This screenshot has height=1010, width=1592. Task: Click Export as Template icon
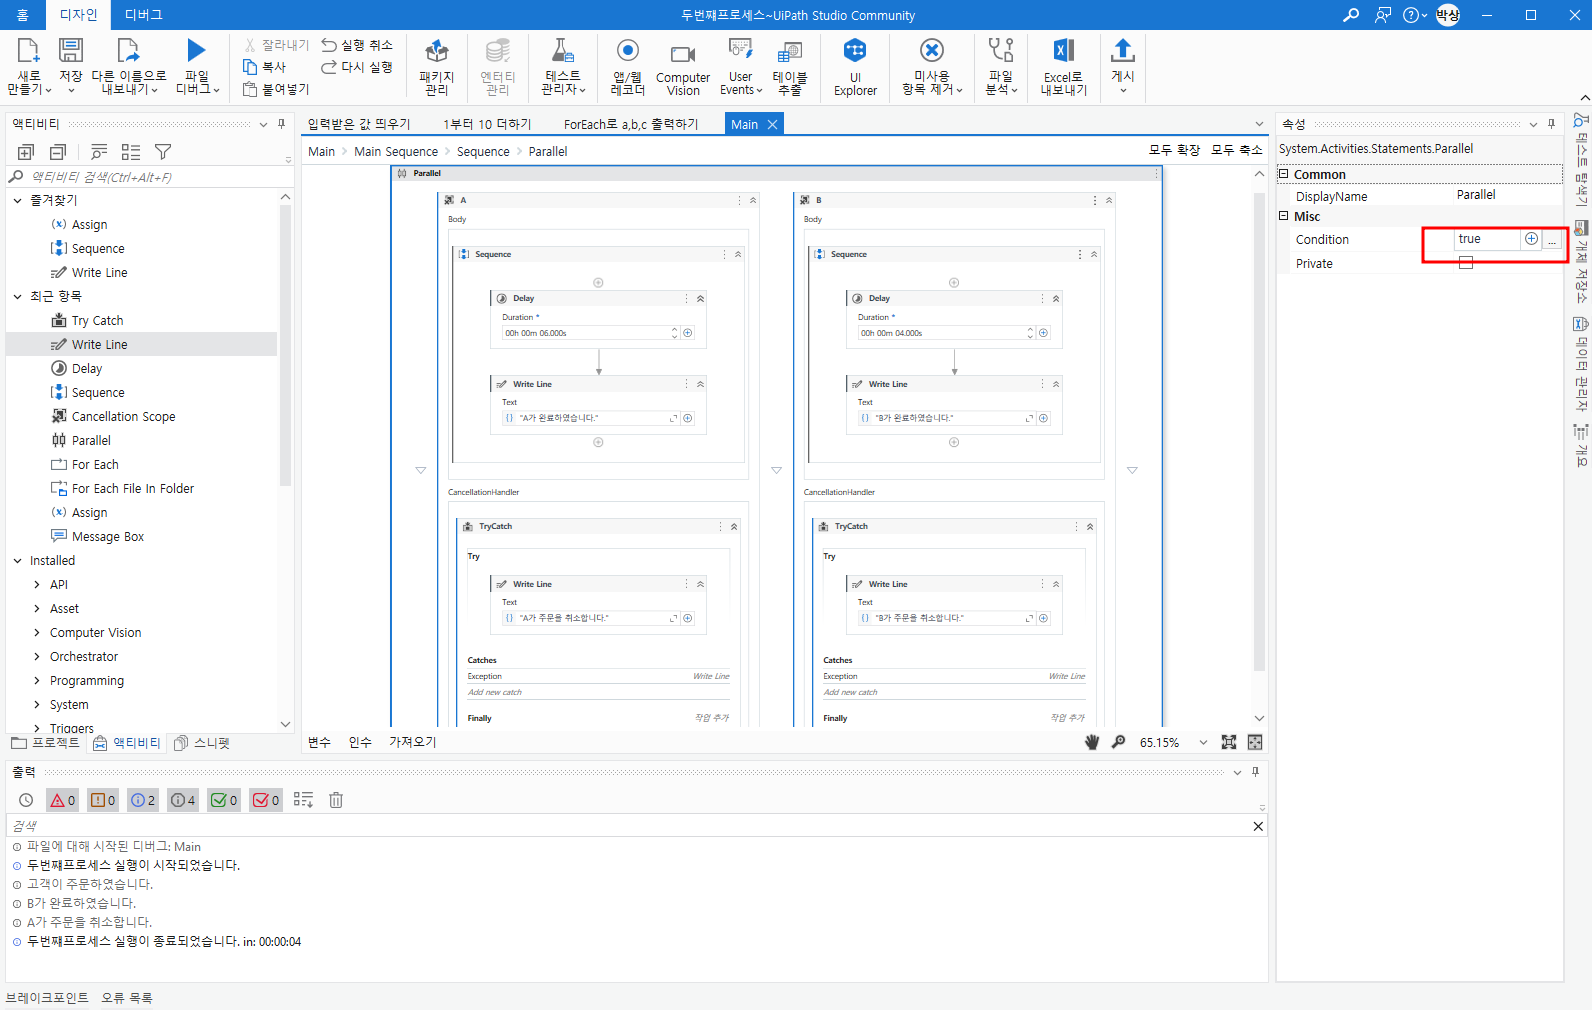point(129,50)
